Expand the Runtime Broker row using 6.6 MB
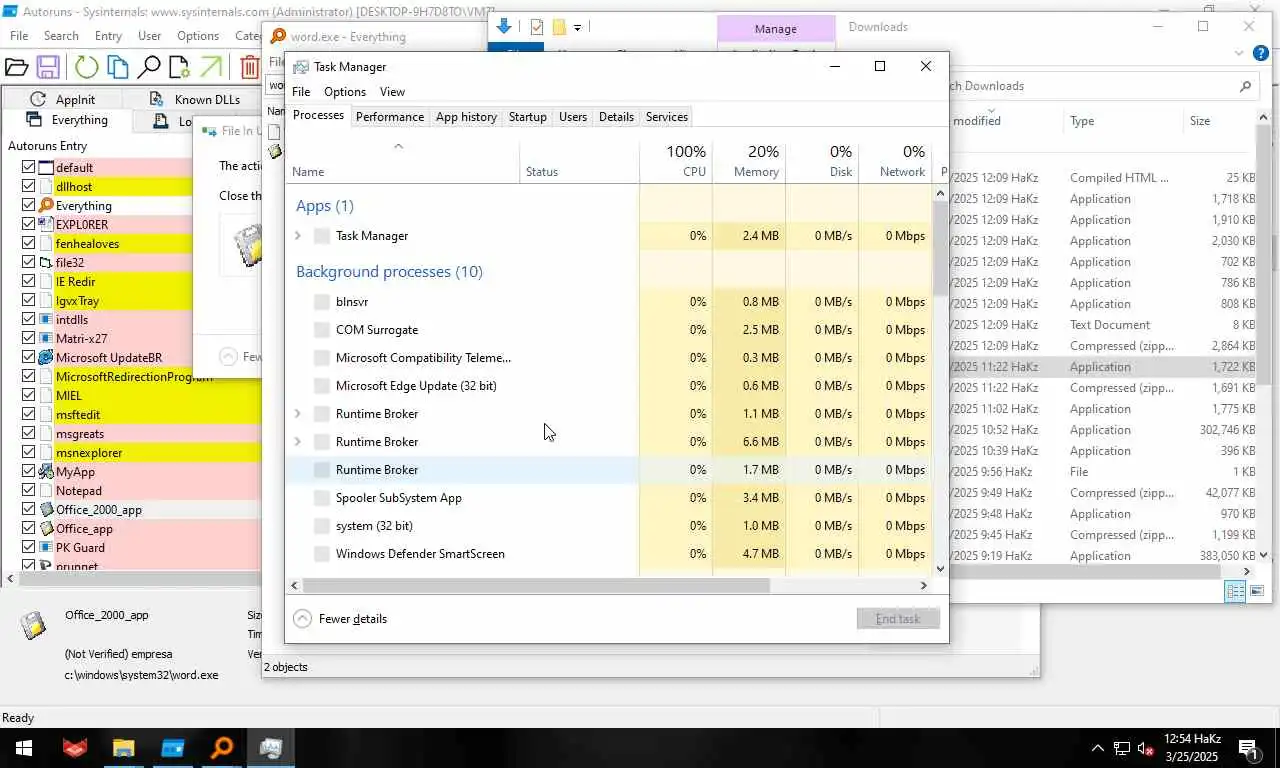Viewport: 1280px width, 768px height. coord(298,442)
